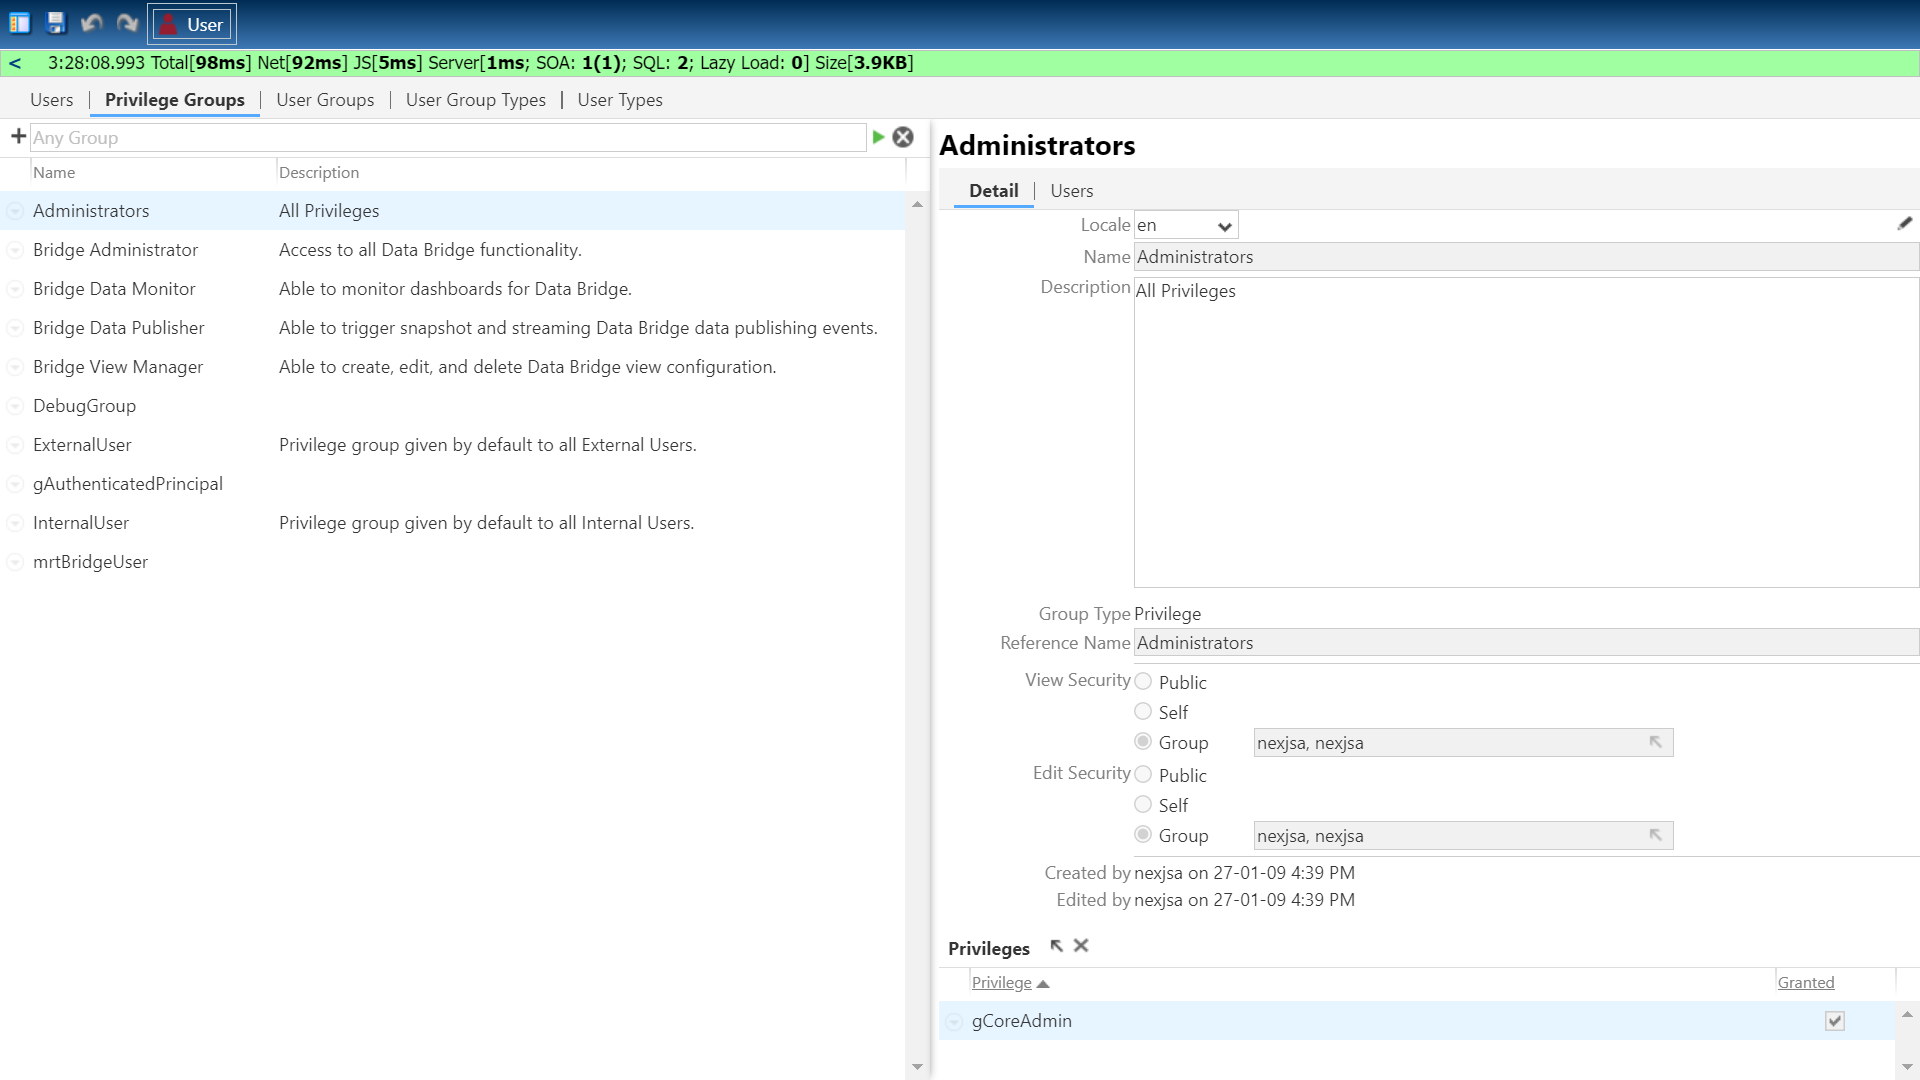1920x1080 pixels.
Task: Add a new group with plus icon
Action: tap(18, 136)
